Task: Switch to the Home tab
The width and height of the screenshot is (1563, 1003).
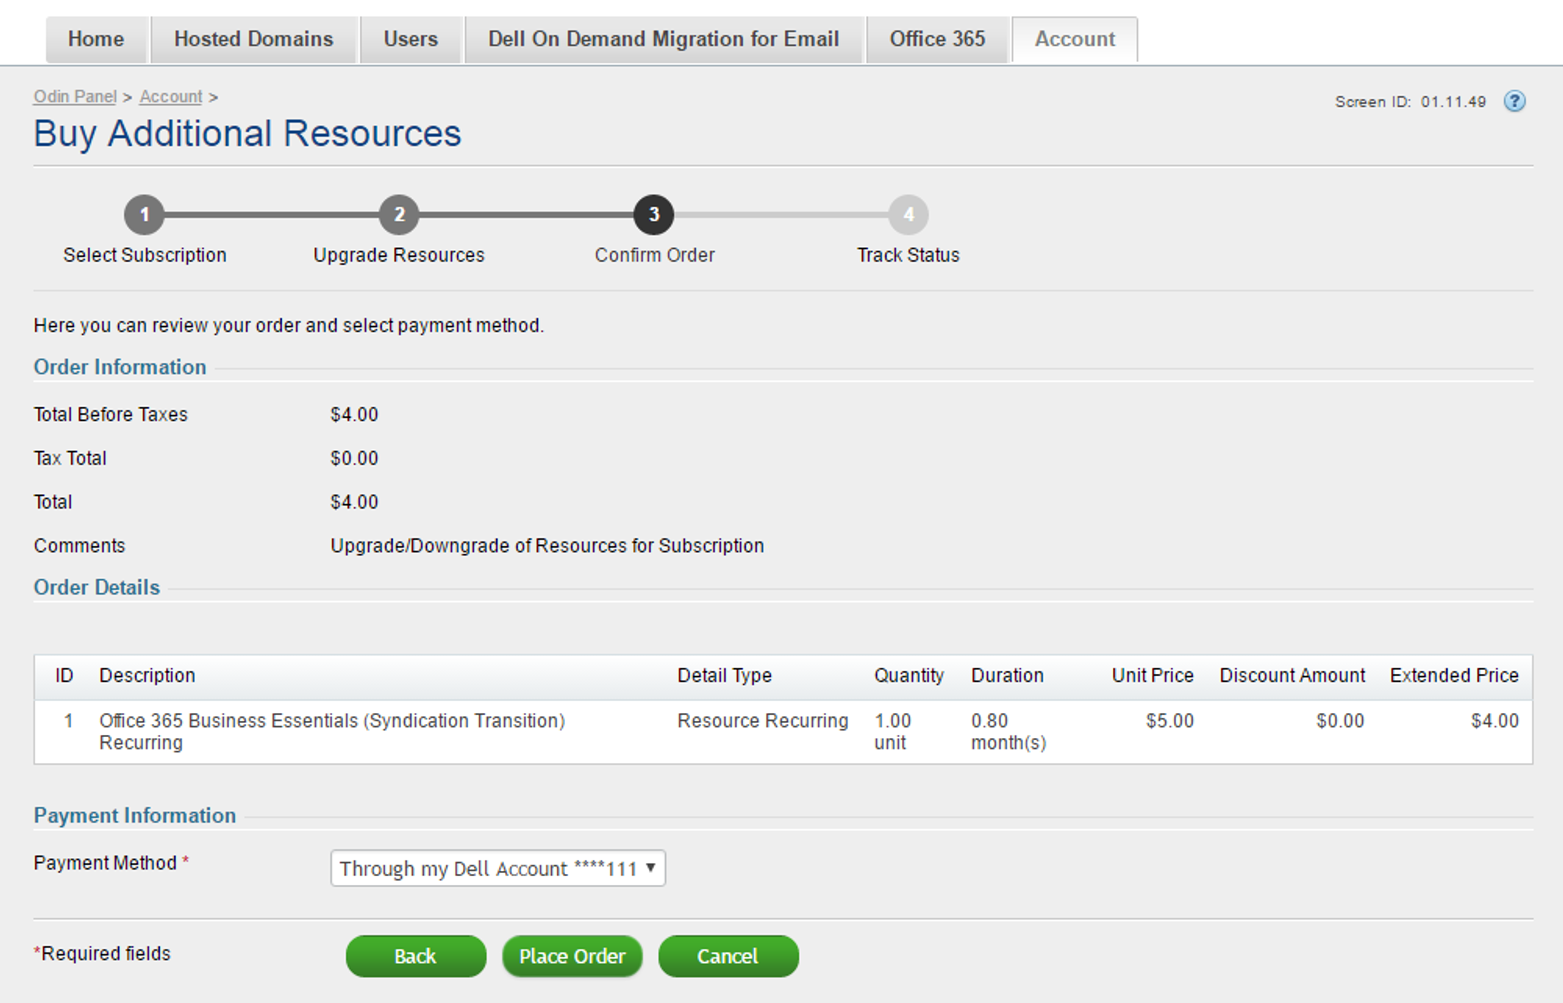Action: (96, 39)
